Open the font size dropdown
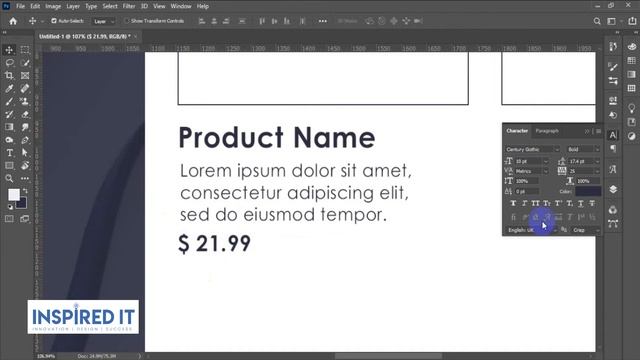 pyautogui.click(x=546, y=162)
